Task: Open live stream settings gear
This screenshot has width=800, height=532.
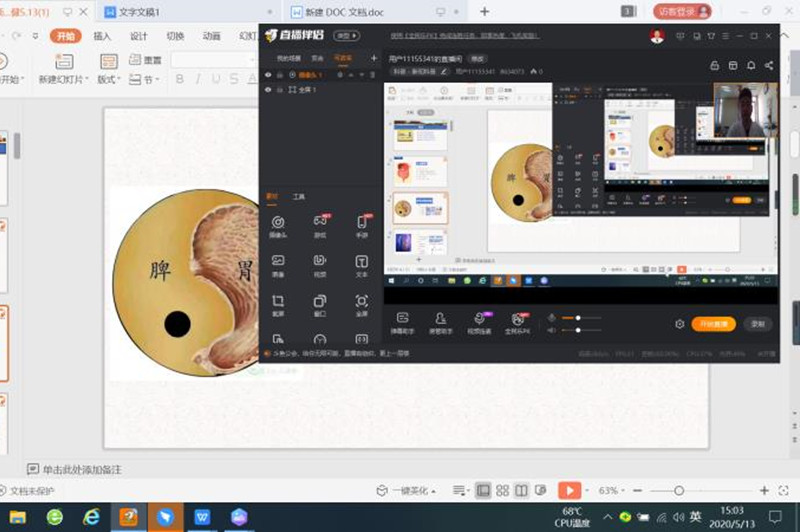Action: point(680,324)
